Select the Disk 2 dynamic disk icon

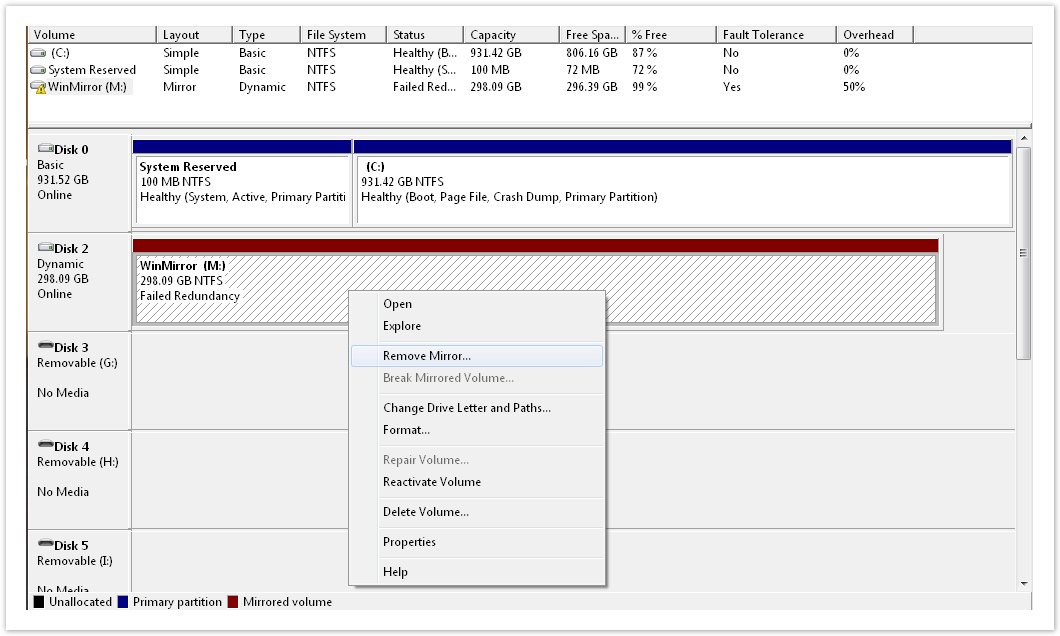(x=45, y=248)
